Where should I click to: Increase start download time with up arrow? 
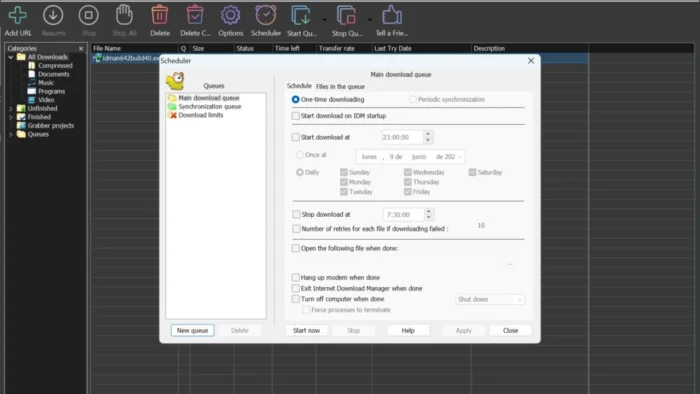coord(428,134)
